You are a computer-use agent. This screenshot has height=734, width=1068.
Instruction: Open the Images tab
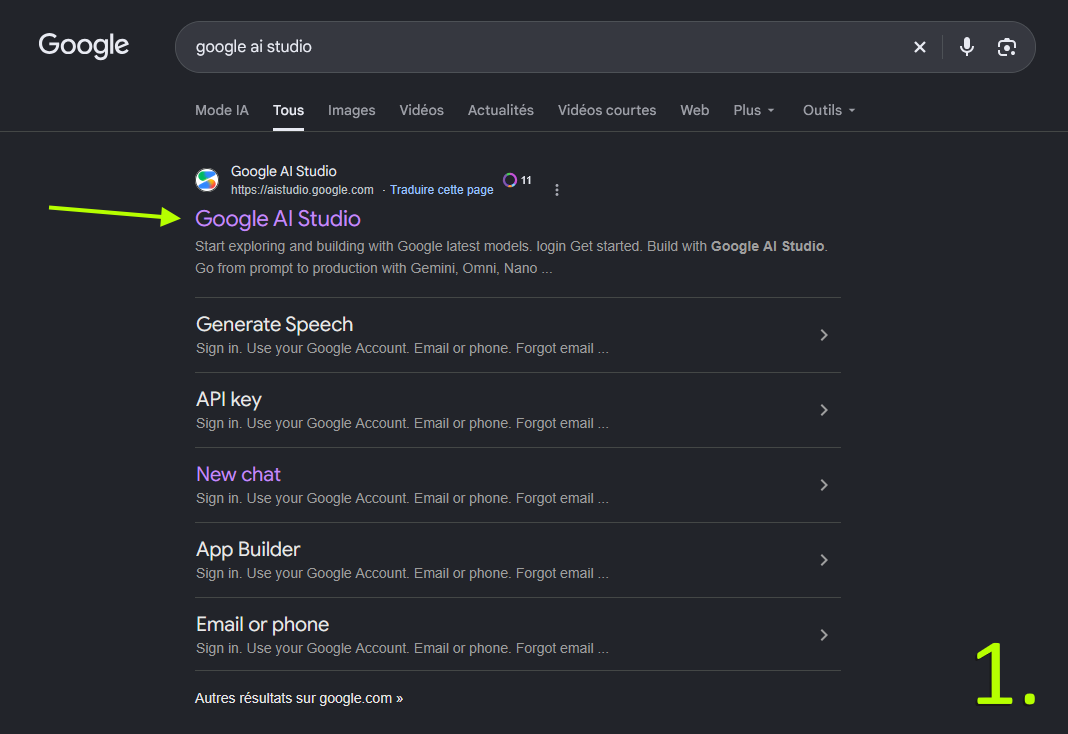351,110
